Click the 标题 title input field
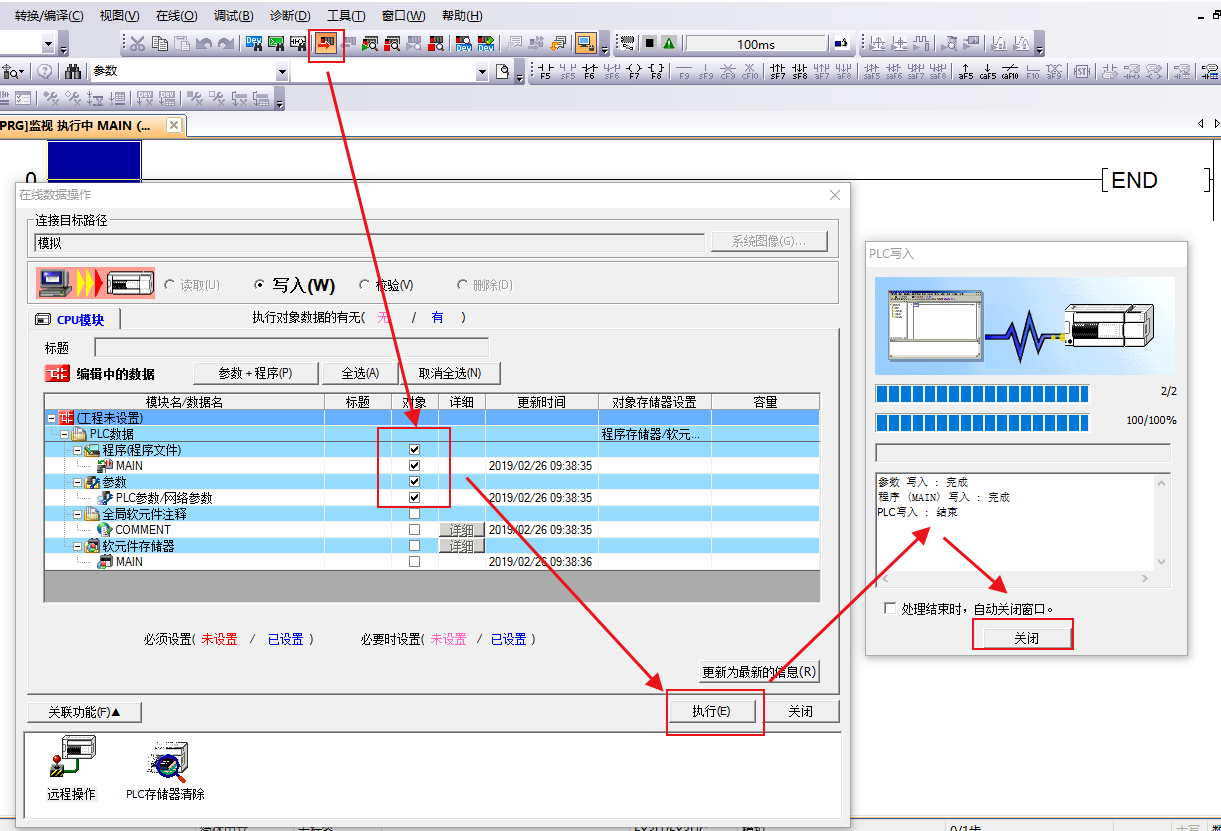Viewport: 1221px width, 831px height. [x=292, y=348]
